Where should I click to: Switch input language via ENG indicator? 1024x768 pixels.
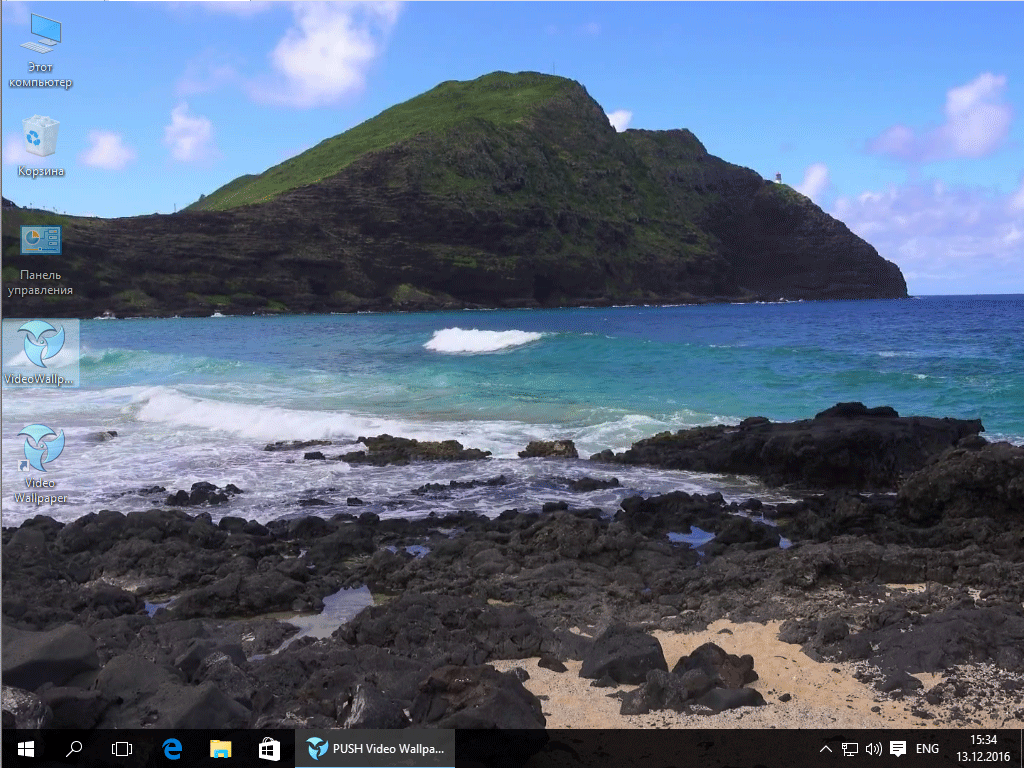[927, 748]
